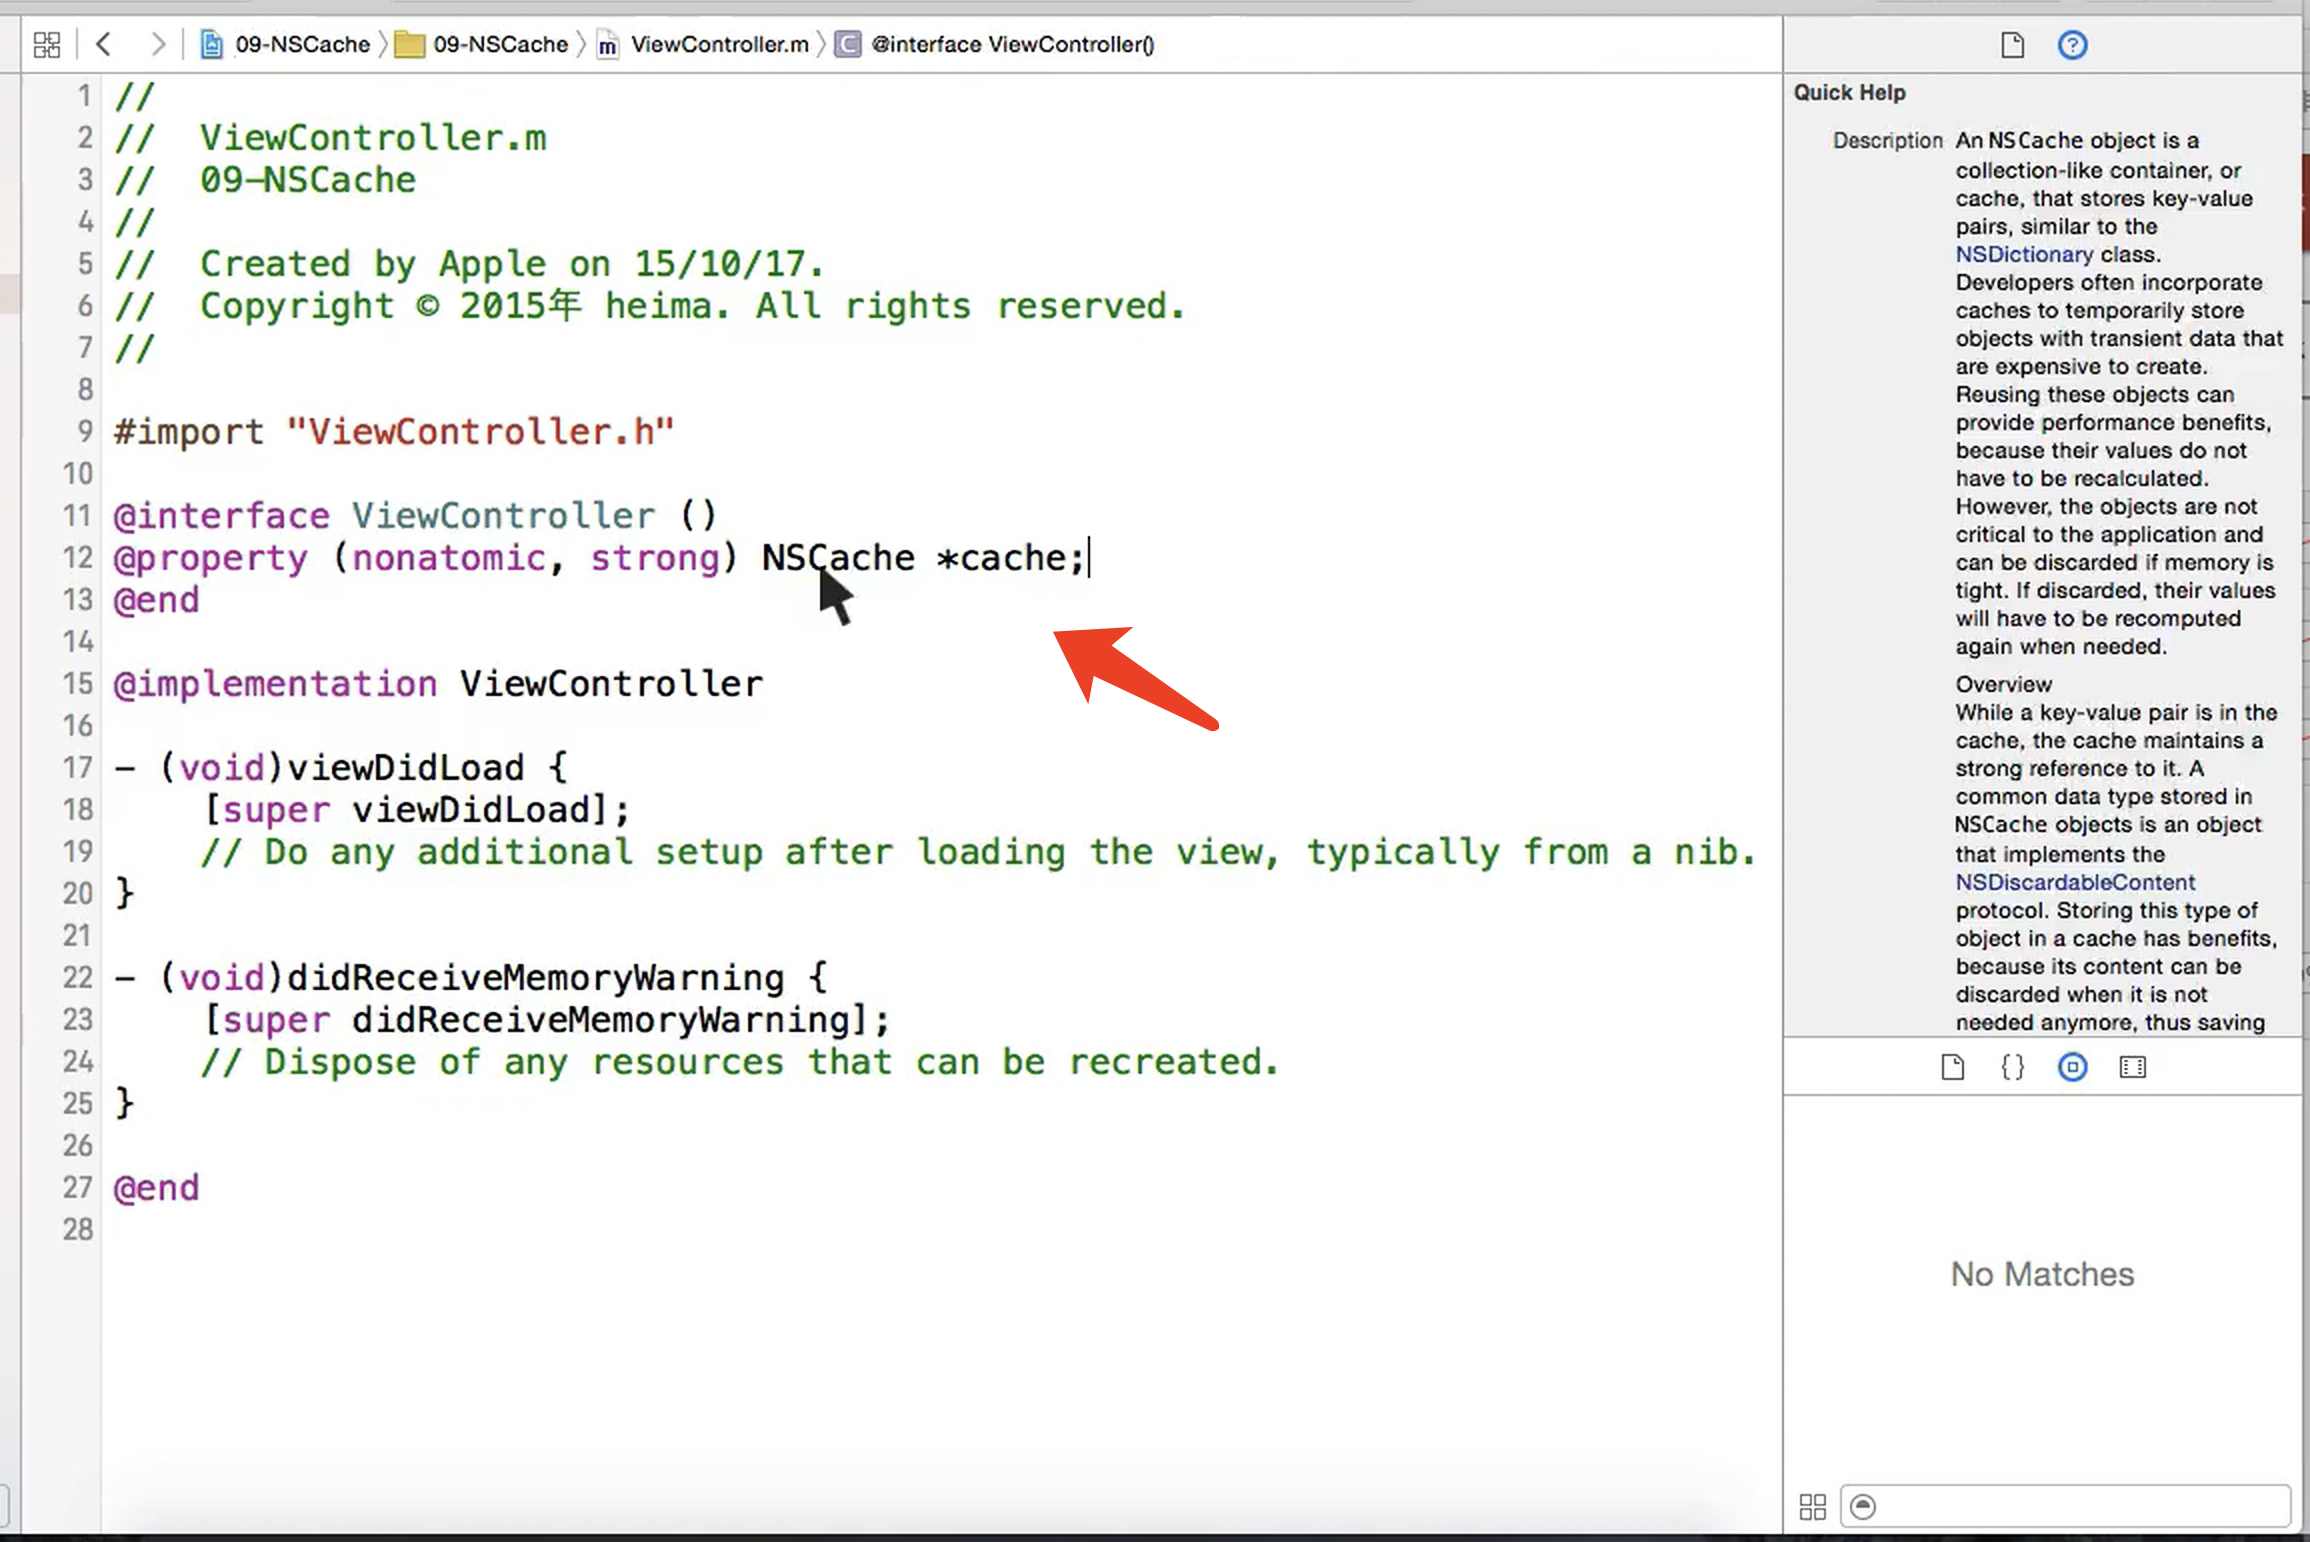Click in the library filter field
This screenshot has width=2310, height=1542.
(2080, 1507)
